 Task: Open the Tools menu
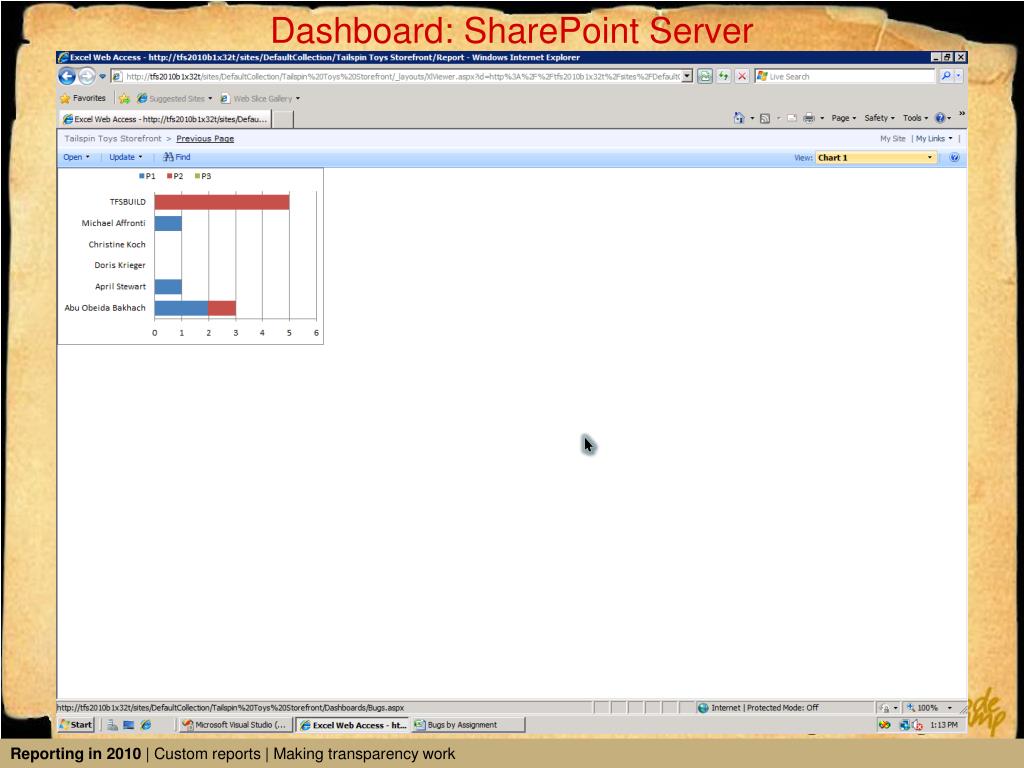pyautogui.click(x=915, y=118)
